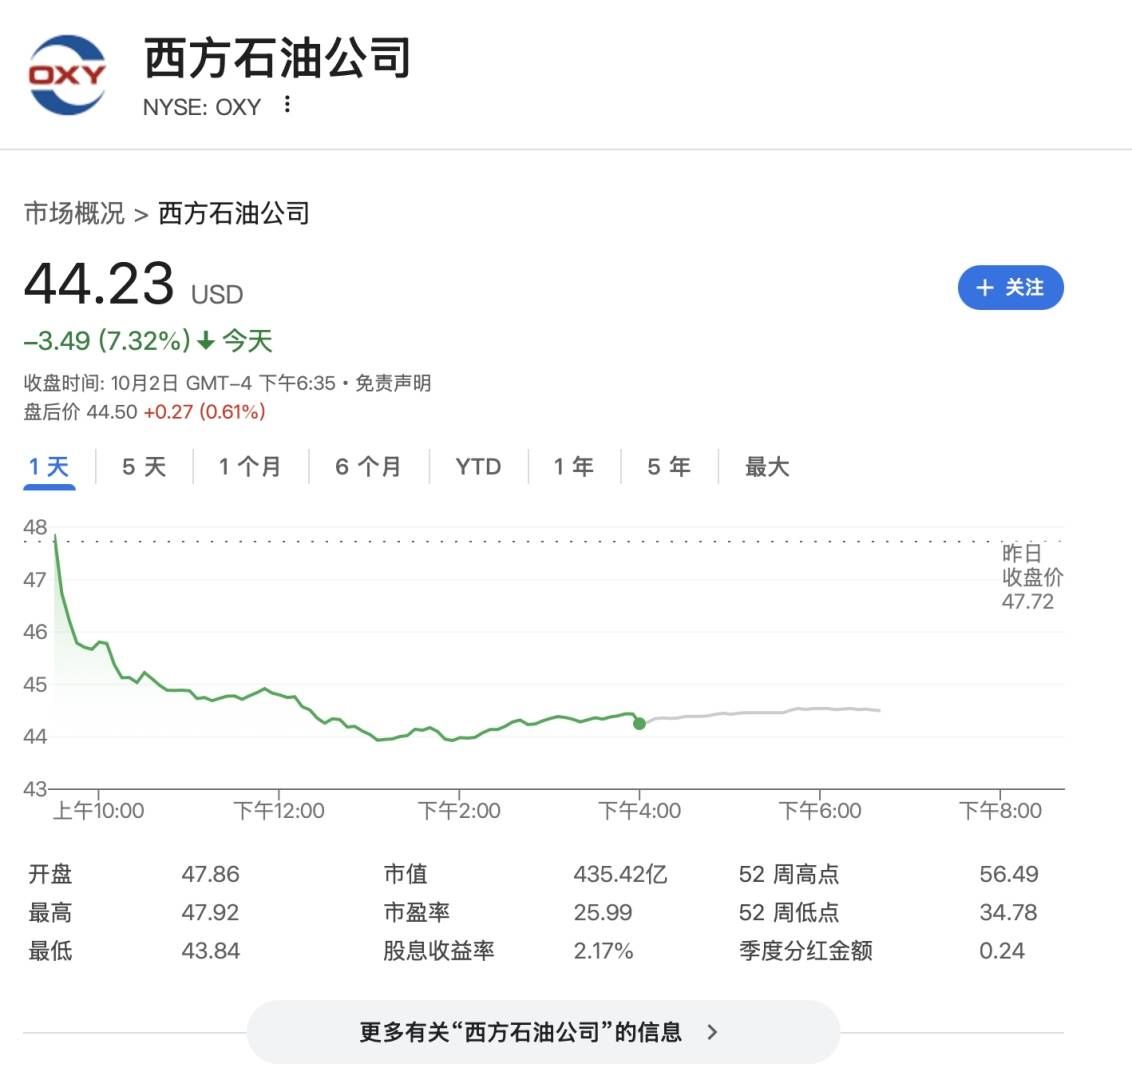This screenshot has height=1080, width=1132.
Task: Follow the stock via the 关注 button
Action: pyautogui.click(x=1011, y=287)
